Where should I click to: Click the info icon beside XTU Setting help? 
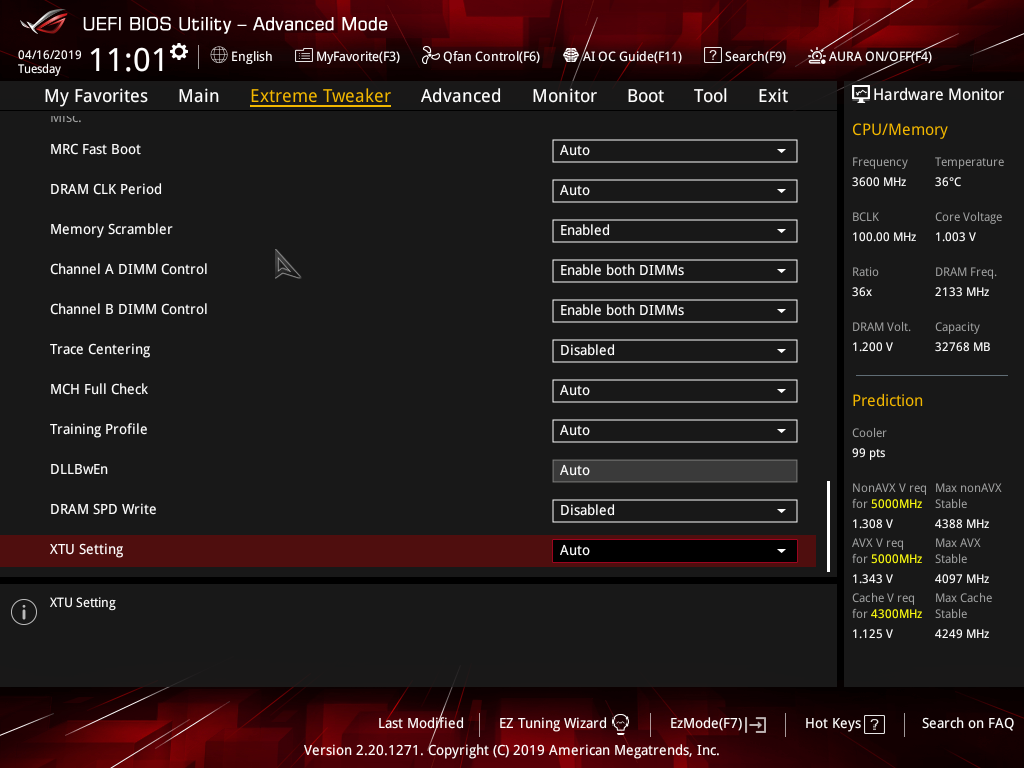pyautogui.click(x=24, y=612)
